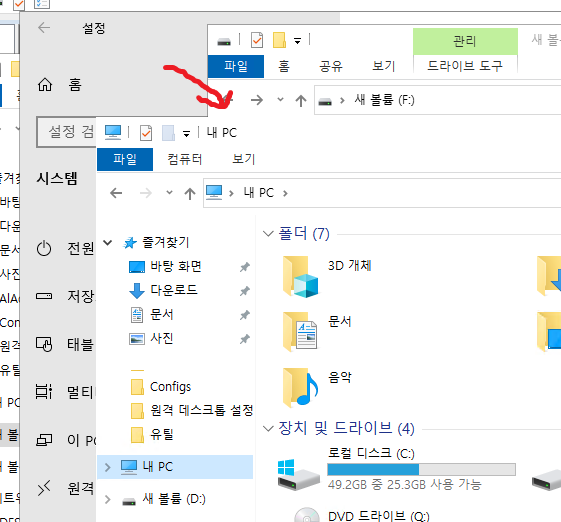The image size is (561, 522).
Task: Select 사진 in quick access
Action: [x=162, y=338]
